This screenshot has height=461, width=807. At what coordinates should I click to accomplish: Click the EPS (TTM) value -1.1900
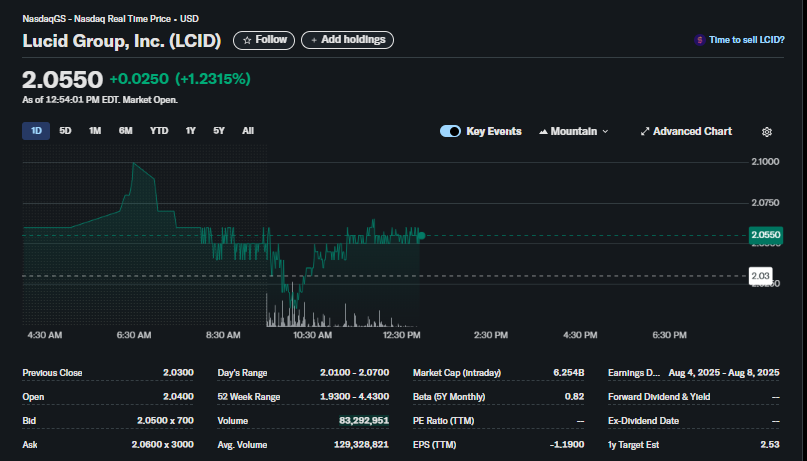pos(566,445)
